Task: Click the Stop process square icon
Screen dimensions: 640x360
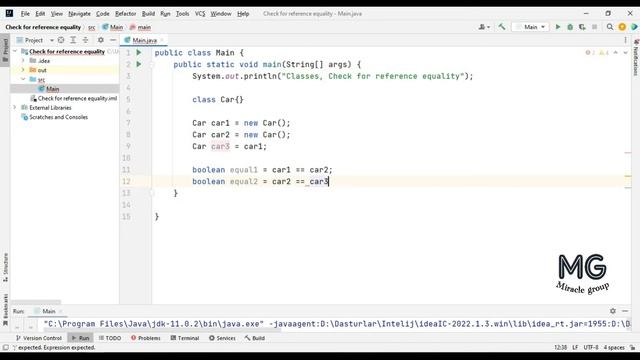Action: 594,27
